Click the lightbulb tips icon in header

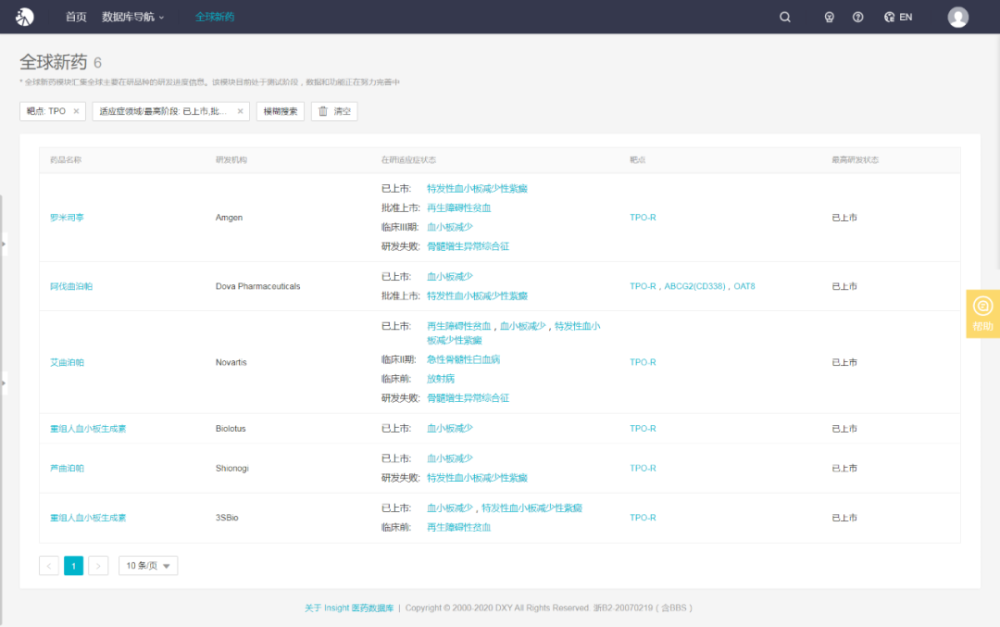(x=829, y=17)
